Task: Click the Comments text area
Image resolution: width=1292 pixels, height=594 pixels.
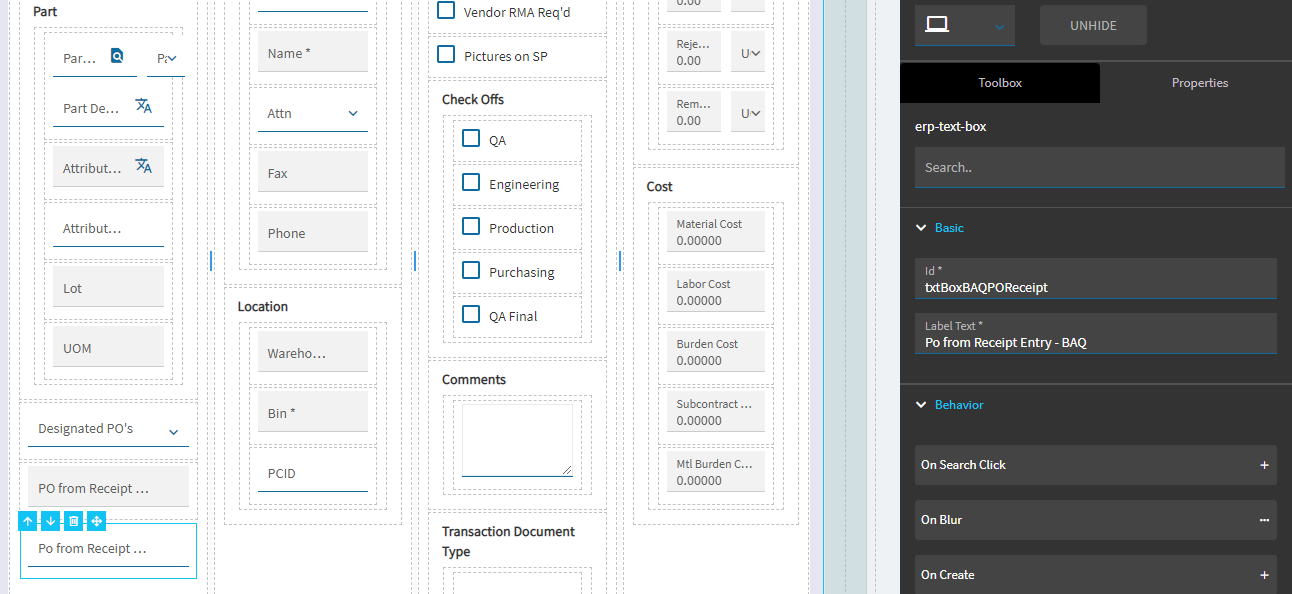Action: coord(517,439)
